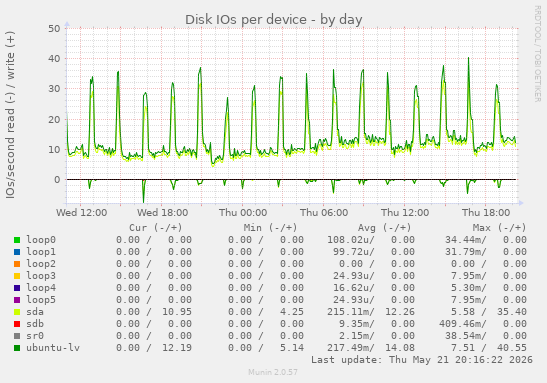This screenshot has width=547, height=383.
Task: Click sdb max read value 409.46m
Action: pyautogui.click(x=460, y=324)
